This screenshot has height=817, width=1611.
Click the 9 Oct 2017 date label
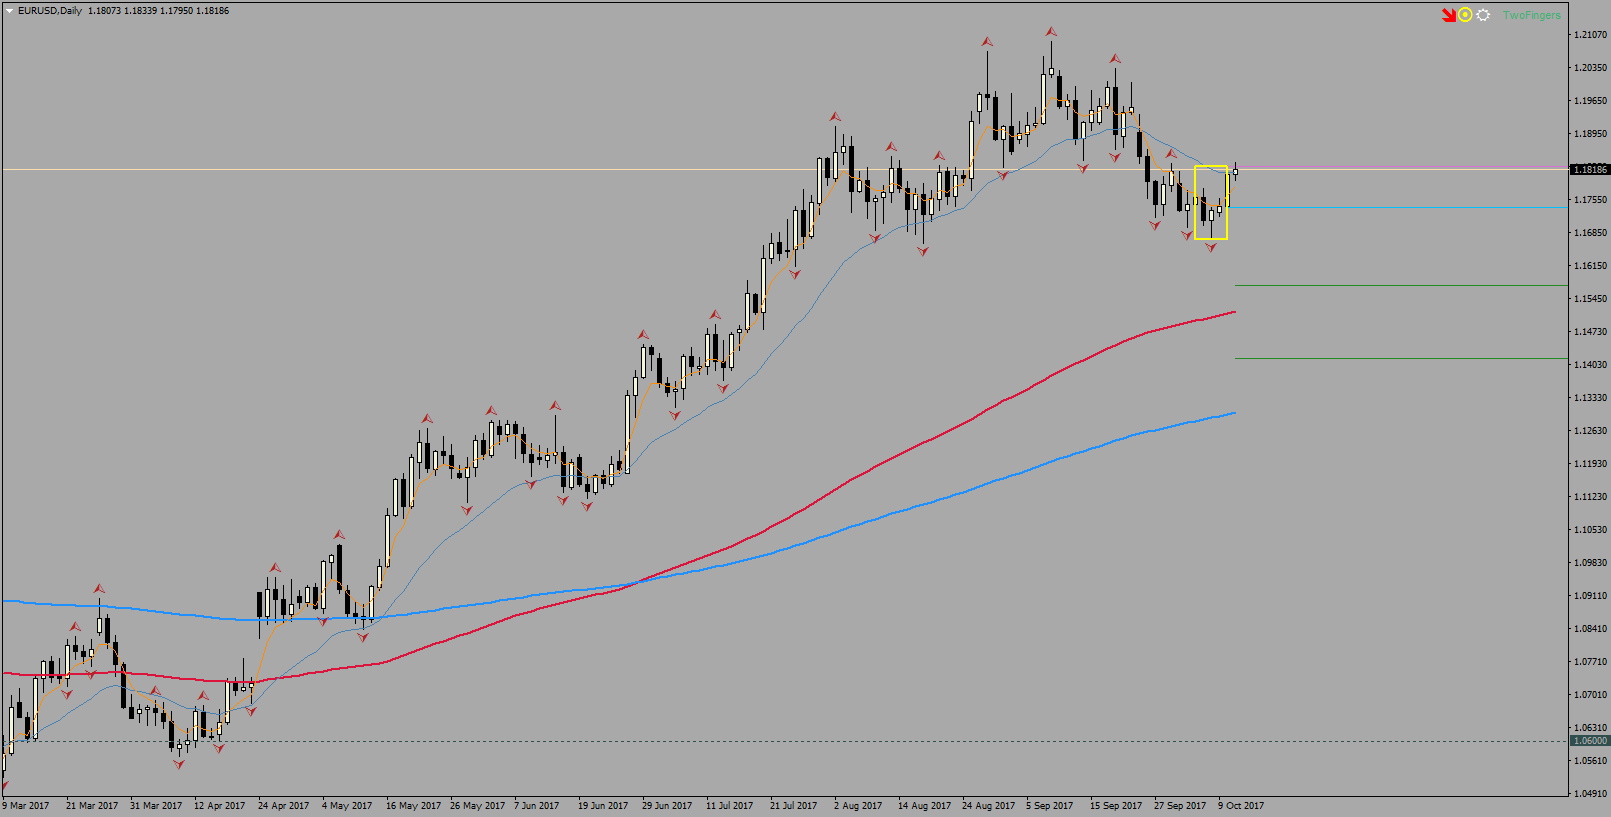coord(1241,806)
